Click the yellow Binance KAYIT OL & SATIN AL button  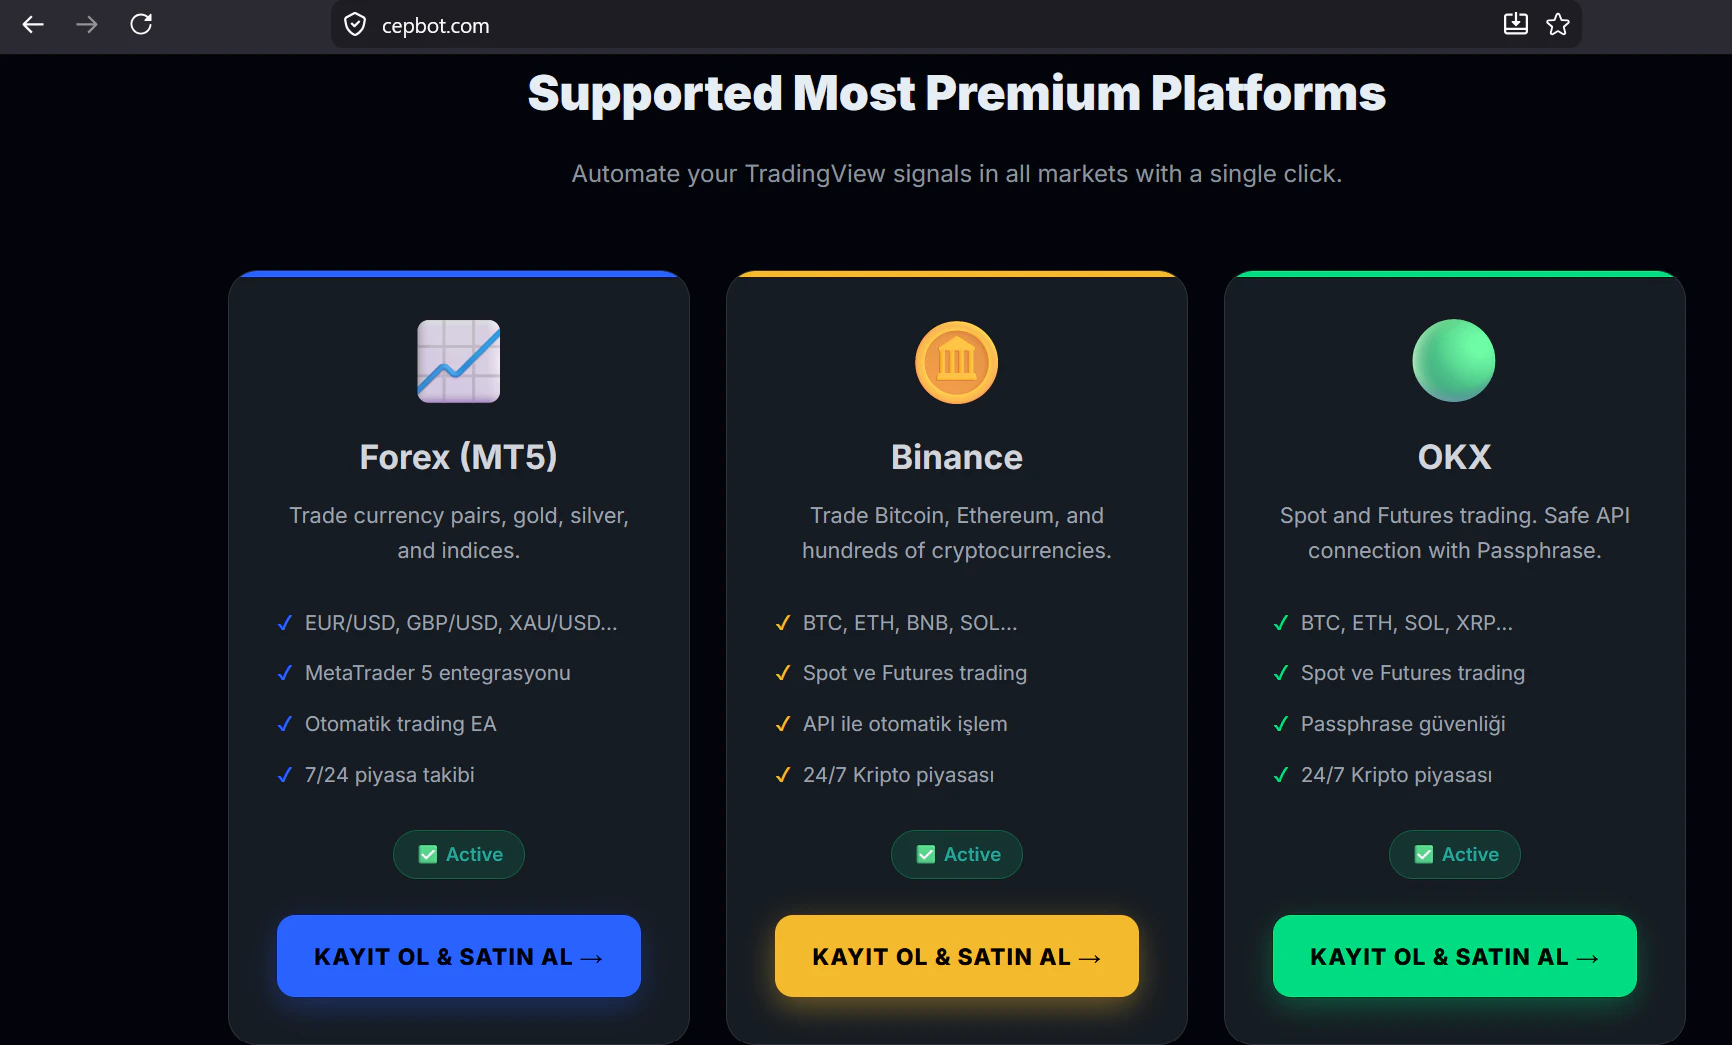pyautogui.click(x=957, y=956)
